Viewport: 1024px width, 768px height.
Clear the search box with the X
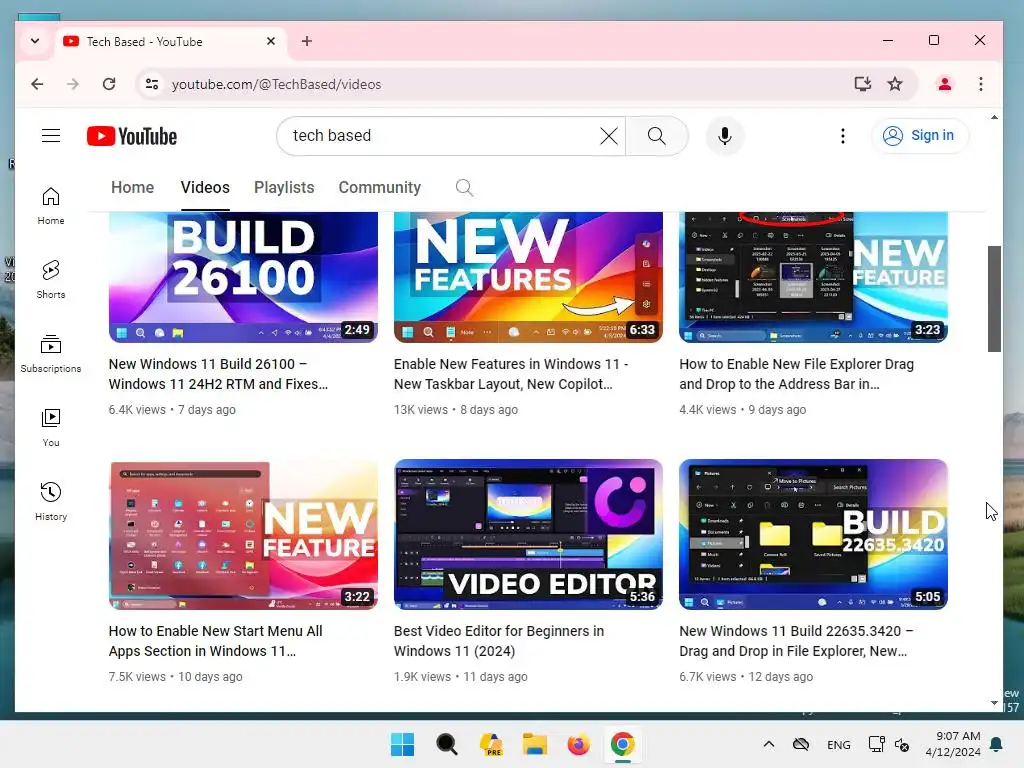tap(609, 136)
